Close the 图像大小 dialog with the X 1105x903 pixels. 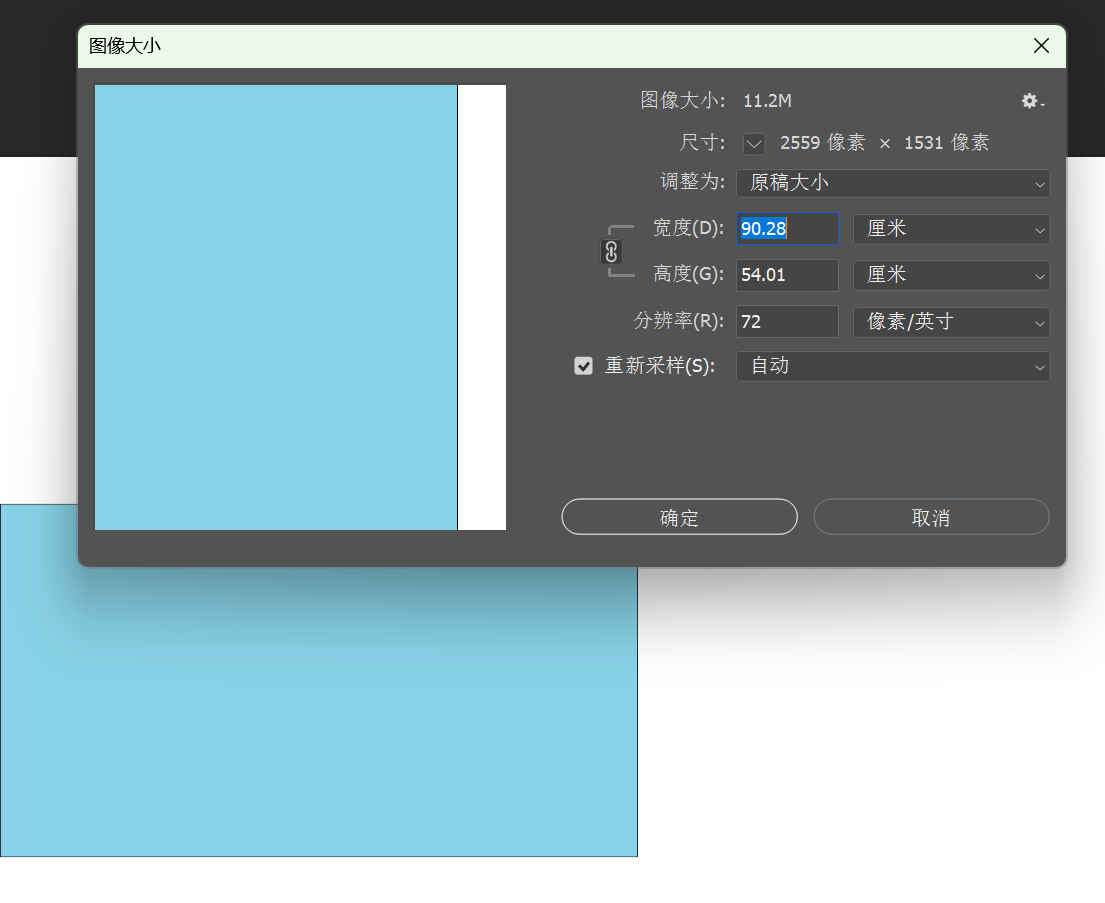click(1041, 46)
